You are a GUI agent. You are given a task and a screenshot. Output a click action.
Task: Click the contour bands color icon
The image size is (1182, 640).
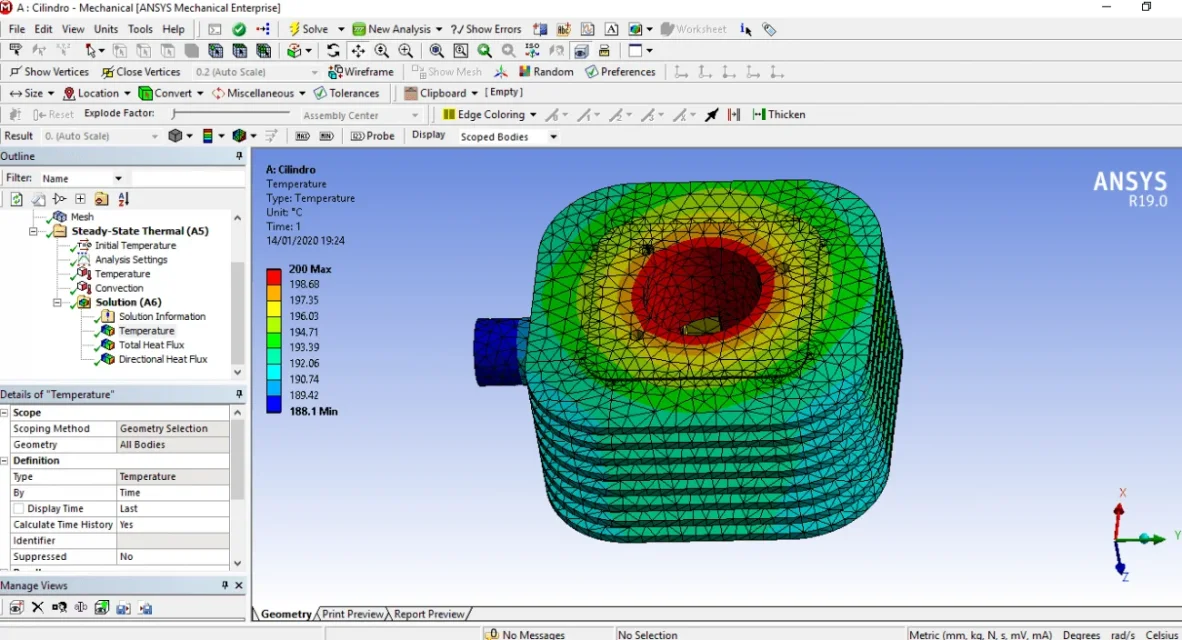[x=207, y=136]
